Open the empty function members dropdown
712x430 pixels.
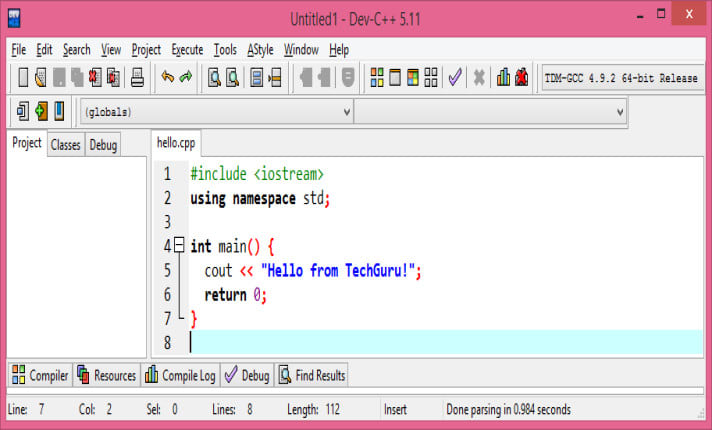491,112
